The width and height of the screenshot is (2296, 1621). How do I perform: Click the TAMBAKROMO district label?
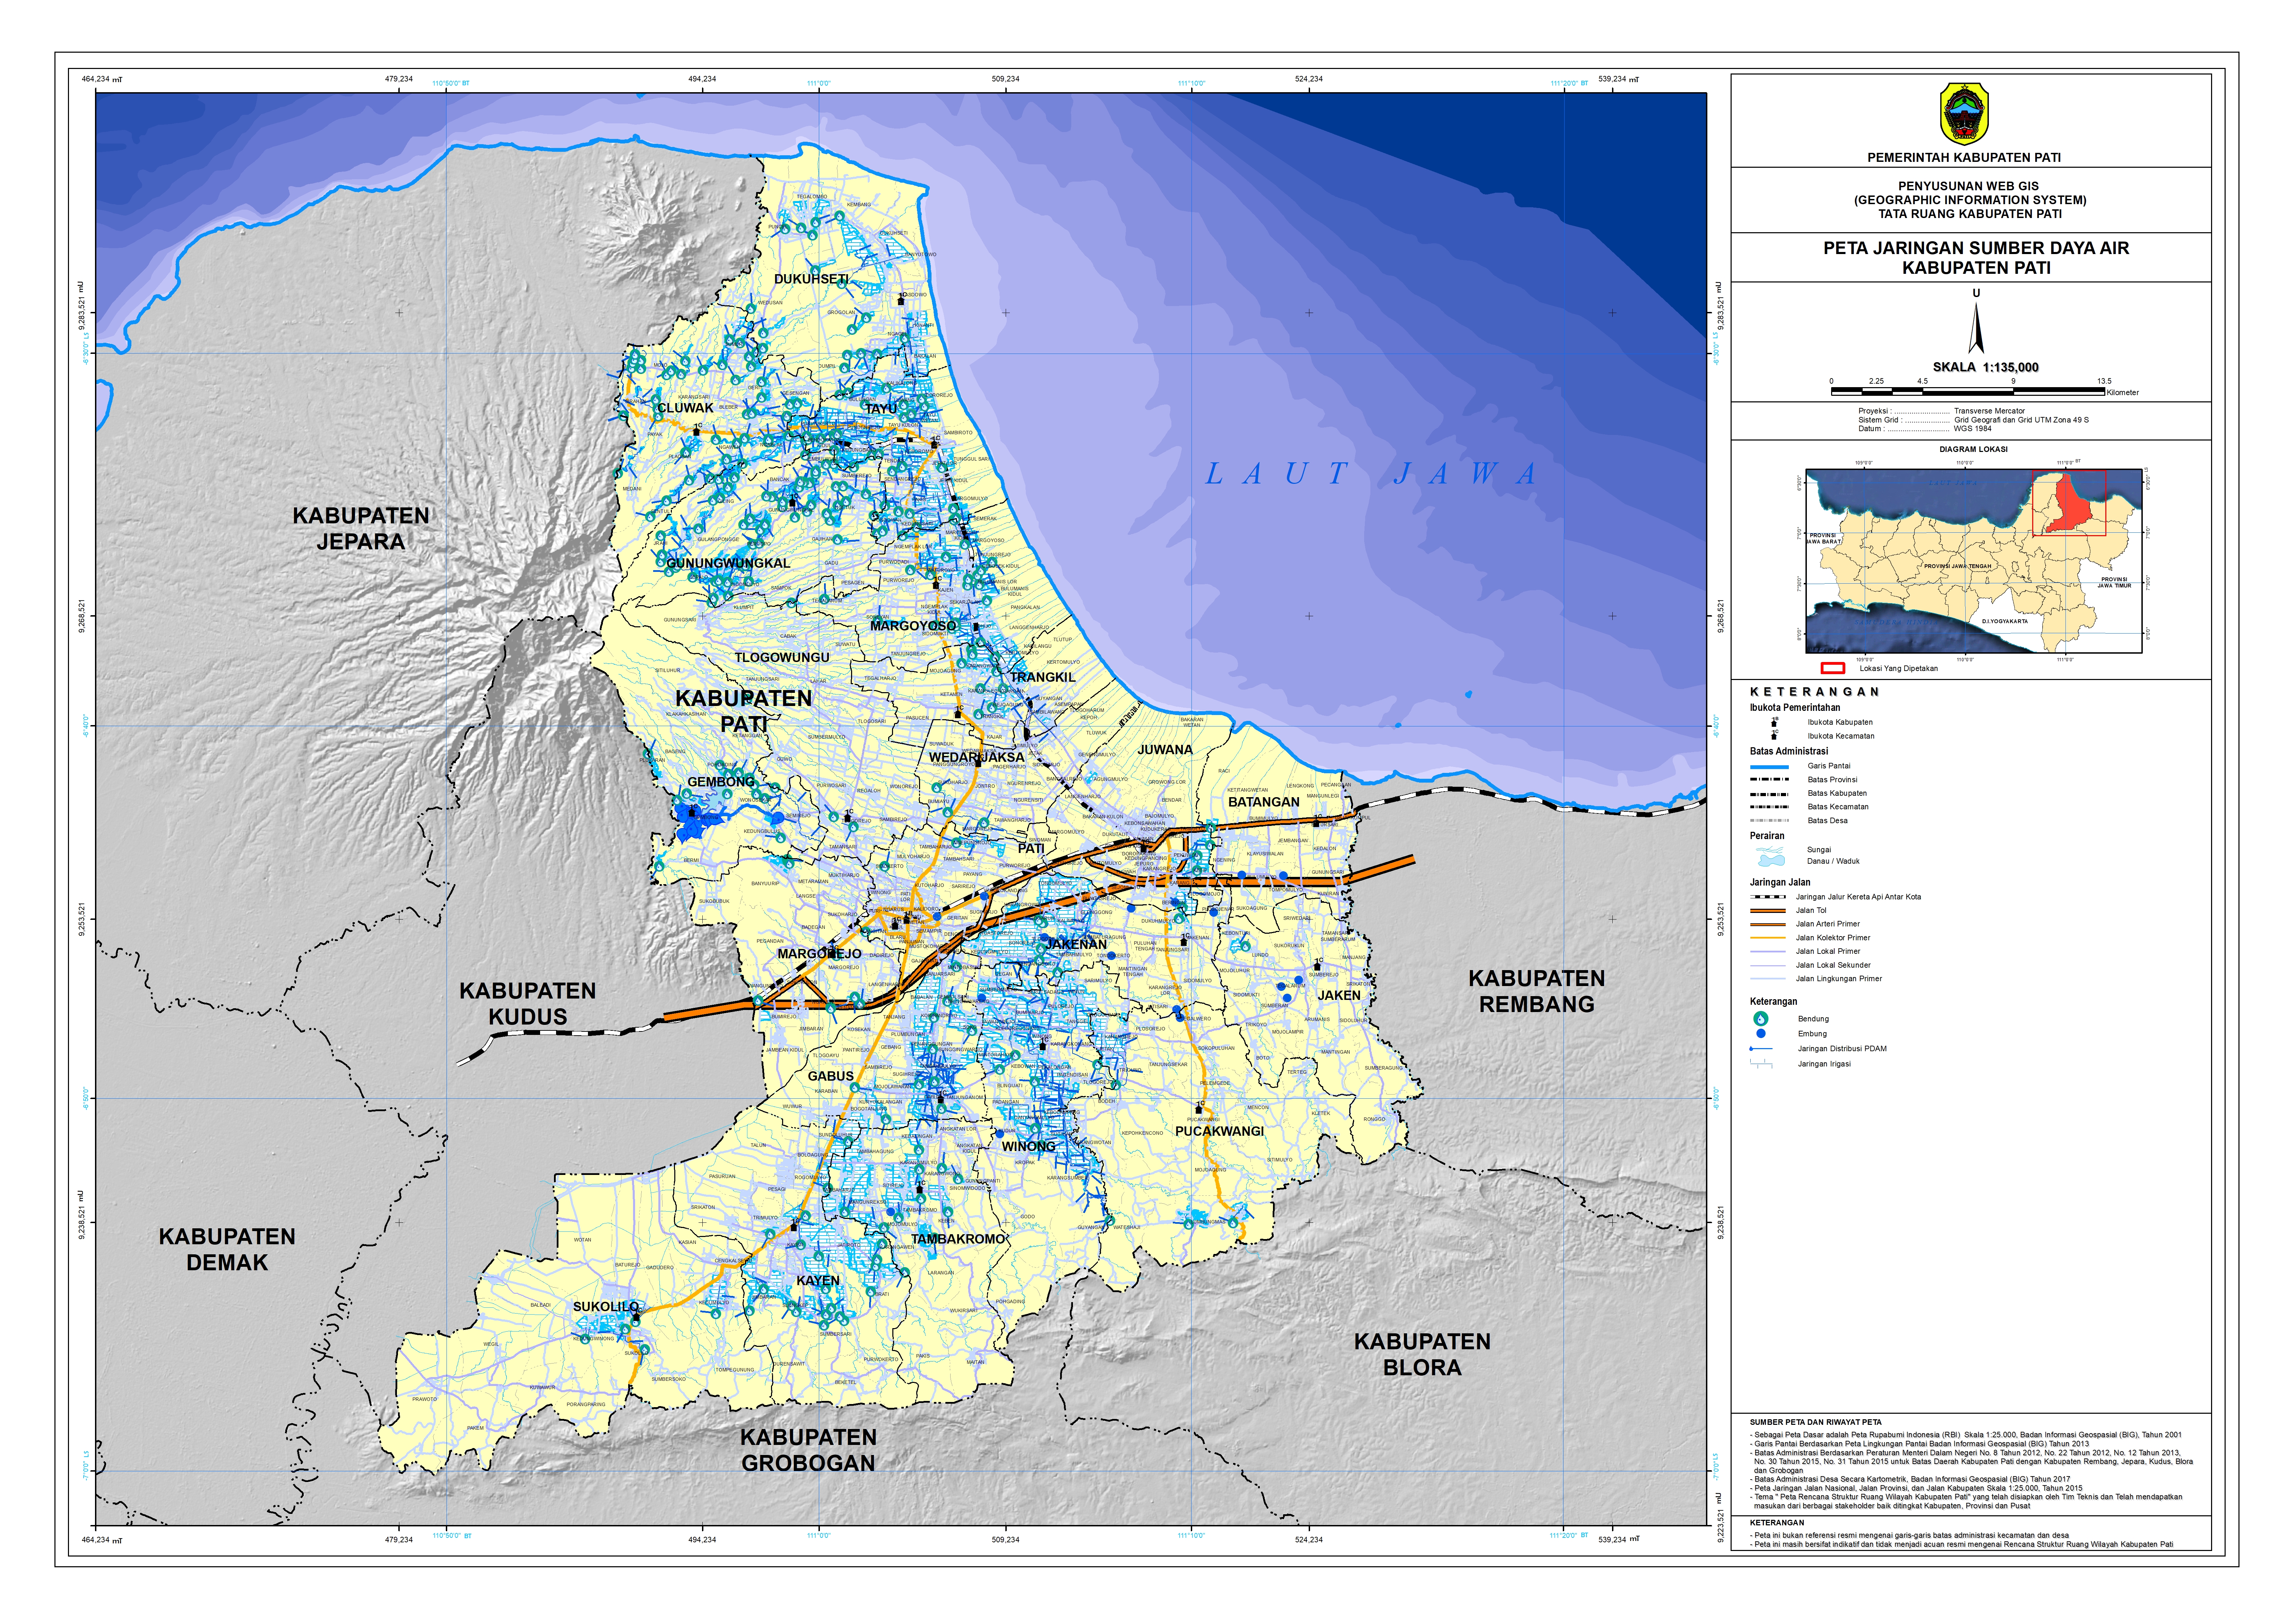(x=957, y=1239)
